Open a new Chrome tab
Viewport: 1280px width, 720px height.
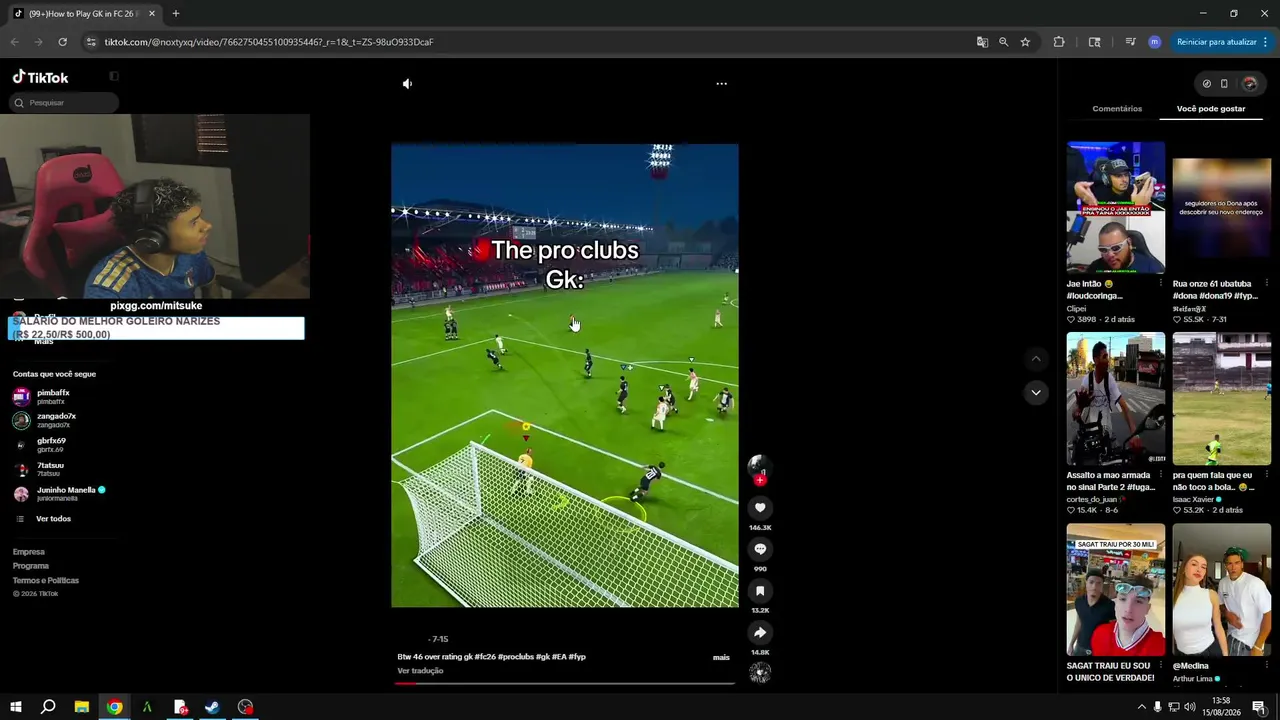click(176, 14)
